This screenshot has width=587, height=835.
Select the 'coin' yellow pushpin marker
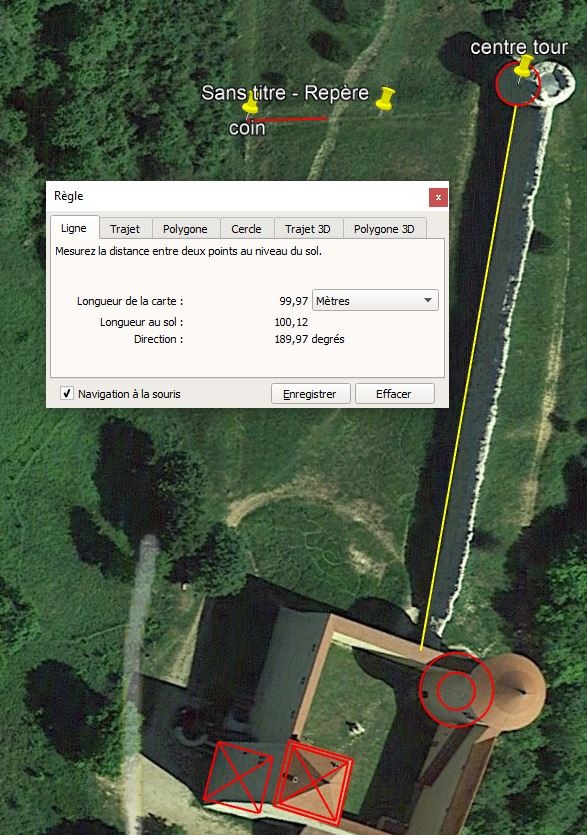coord(250,104)
